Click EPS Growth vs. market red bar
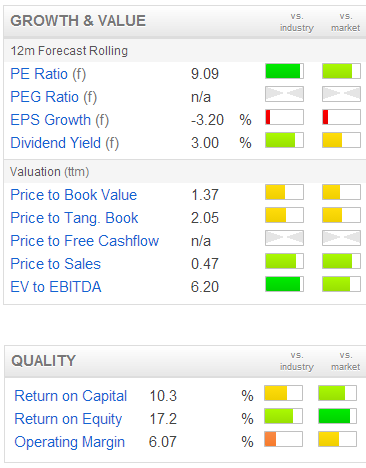366x468 pixels. 341,117
